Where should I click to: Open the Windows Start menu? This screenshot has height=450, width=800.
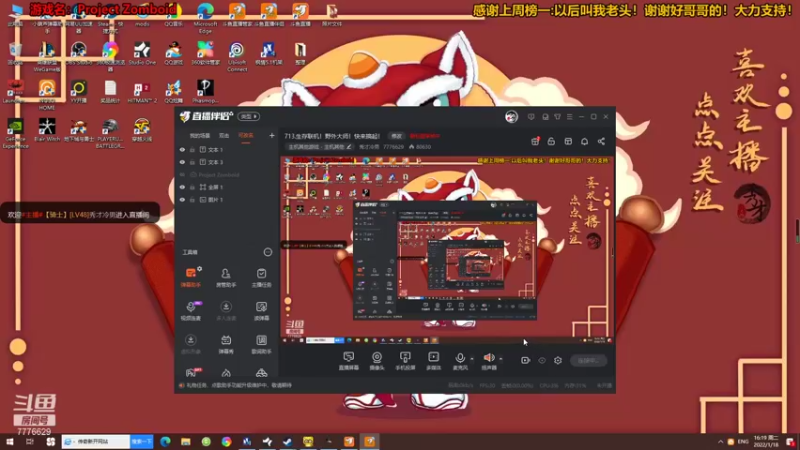point(9,441)
